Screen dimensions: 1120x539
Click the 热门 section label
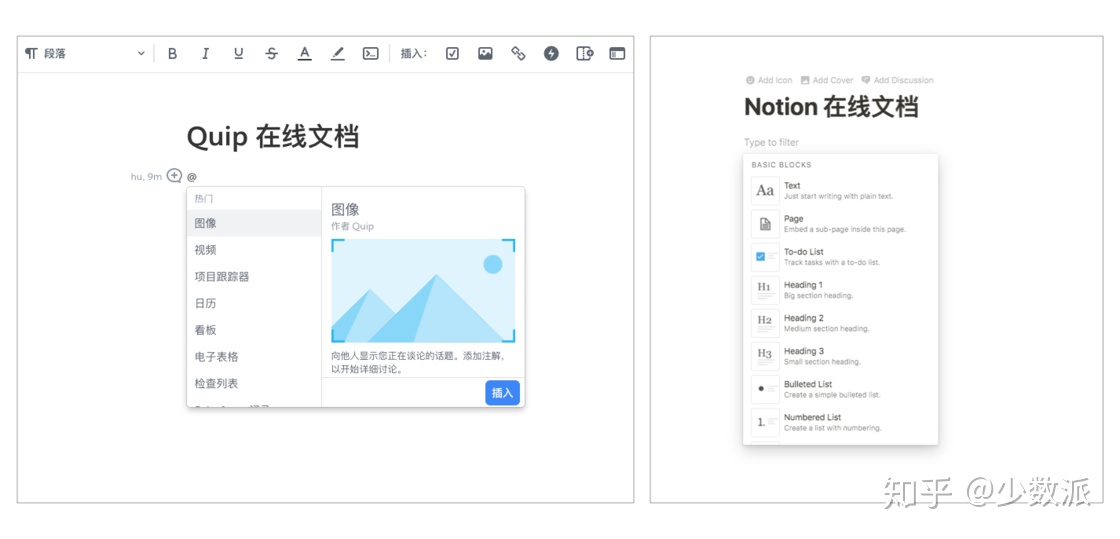[x=204, y=198]
